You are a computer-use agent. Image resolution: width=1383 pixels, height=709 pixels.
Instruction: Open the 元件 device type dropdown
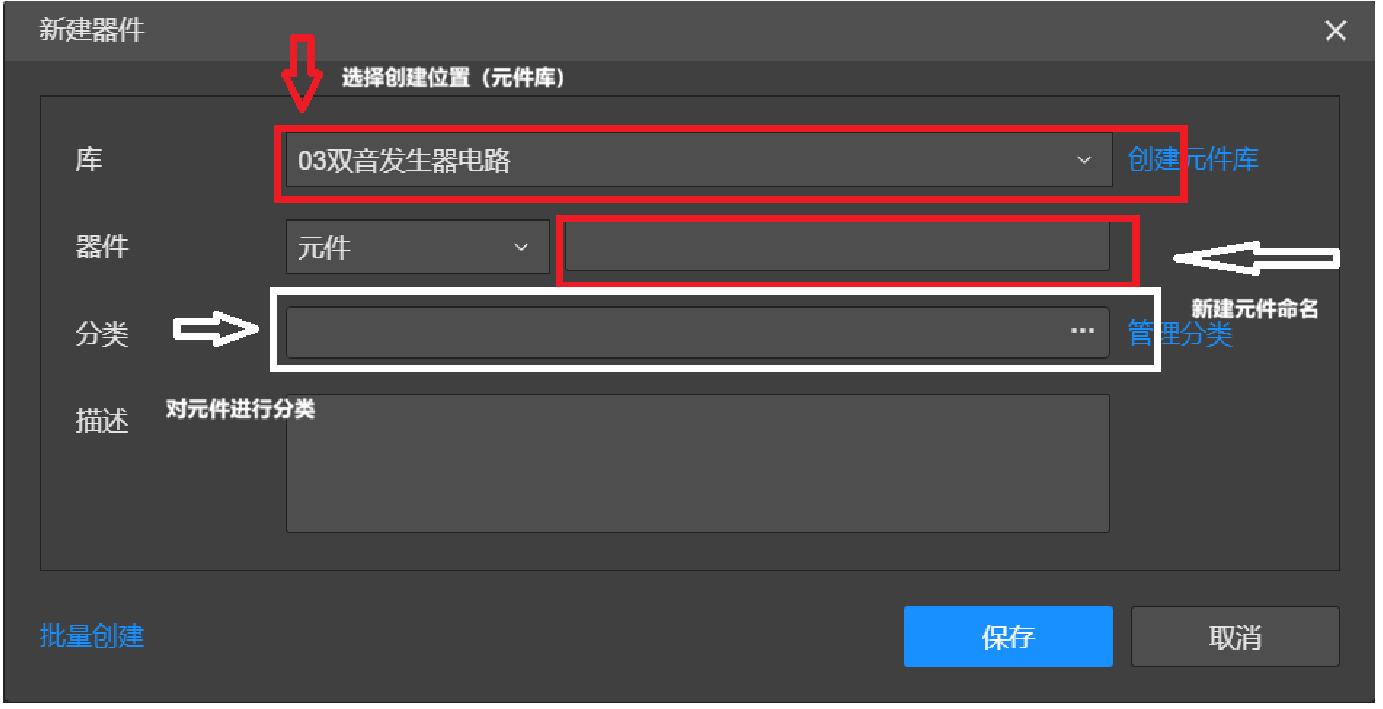click(418, 247)
